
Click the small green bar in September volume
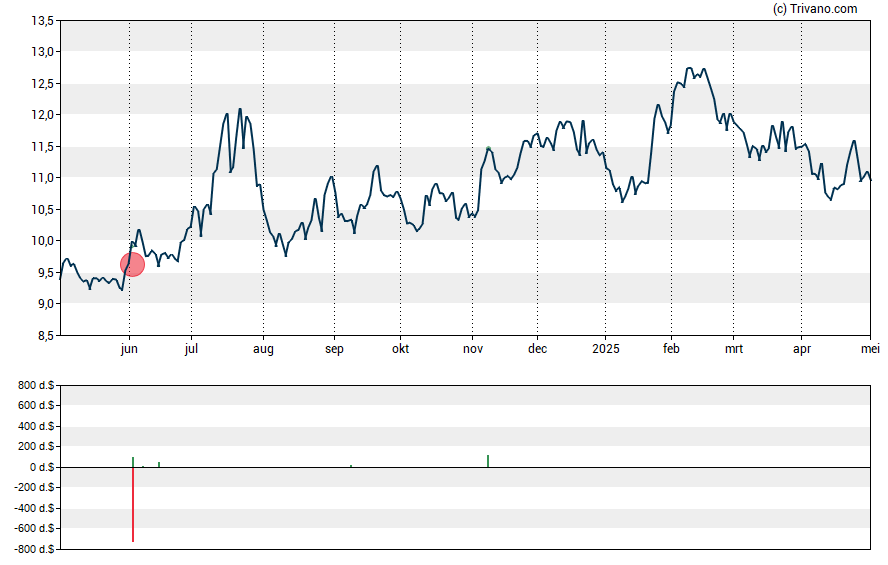click(351, 466)
